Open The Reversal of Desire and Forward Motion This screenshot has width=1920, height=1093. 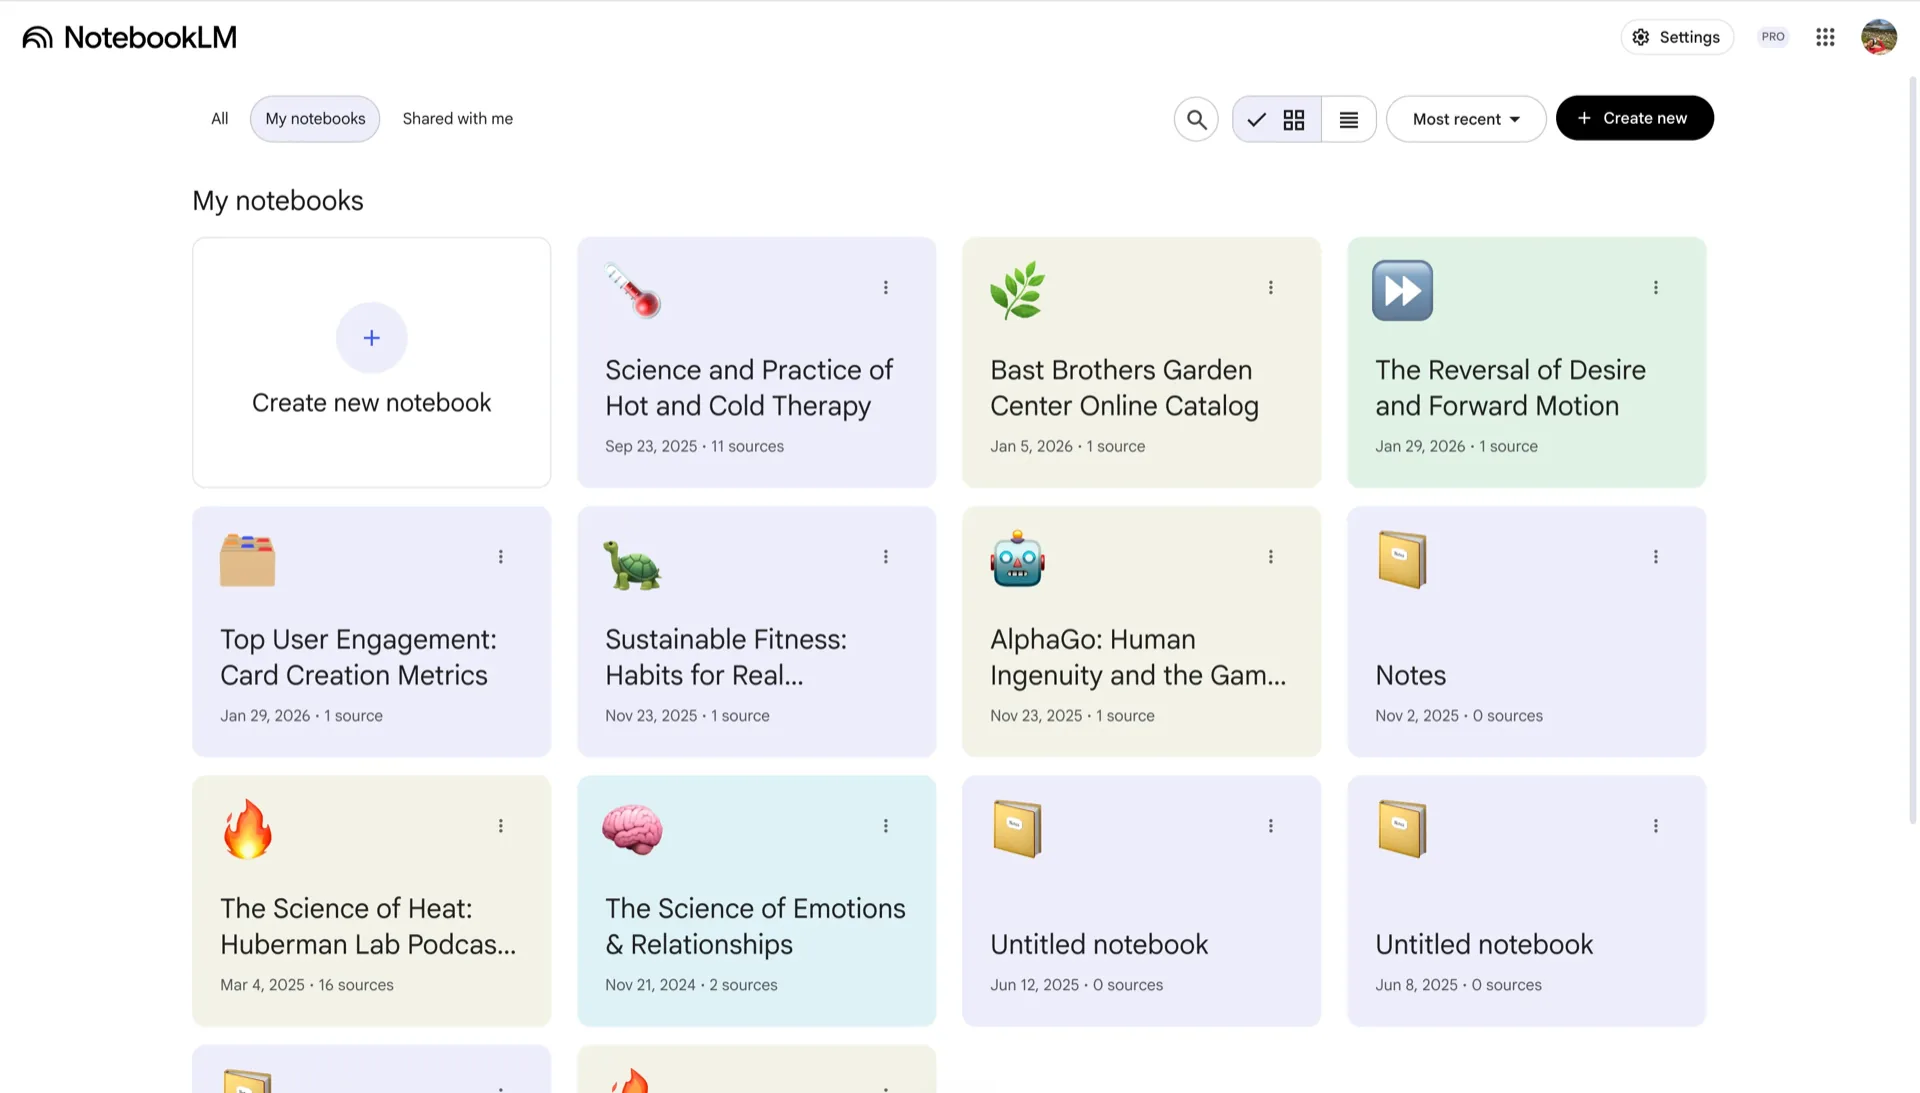pyautogui.click(x=1510, y=388)
